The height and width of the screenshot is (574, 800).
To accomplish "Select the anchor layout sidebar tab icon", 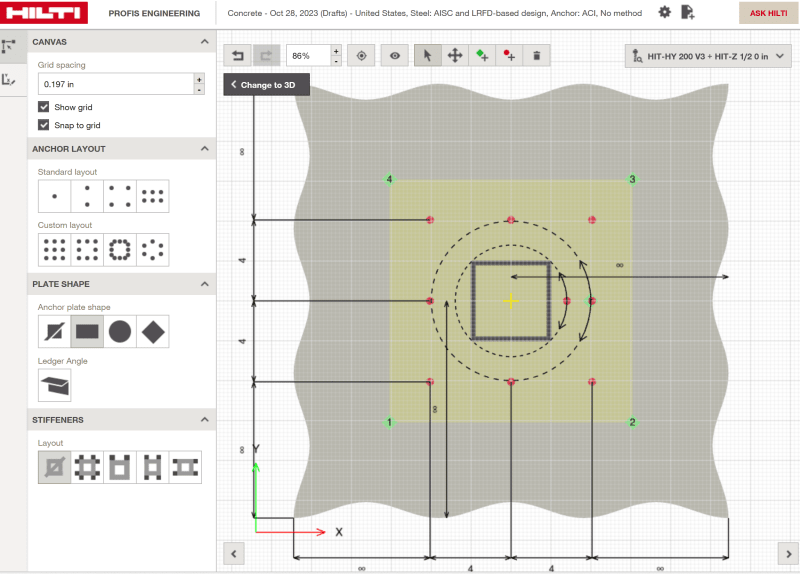I will click(x=9, y=46).
